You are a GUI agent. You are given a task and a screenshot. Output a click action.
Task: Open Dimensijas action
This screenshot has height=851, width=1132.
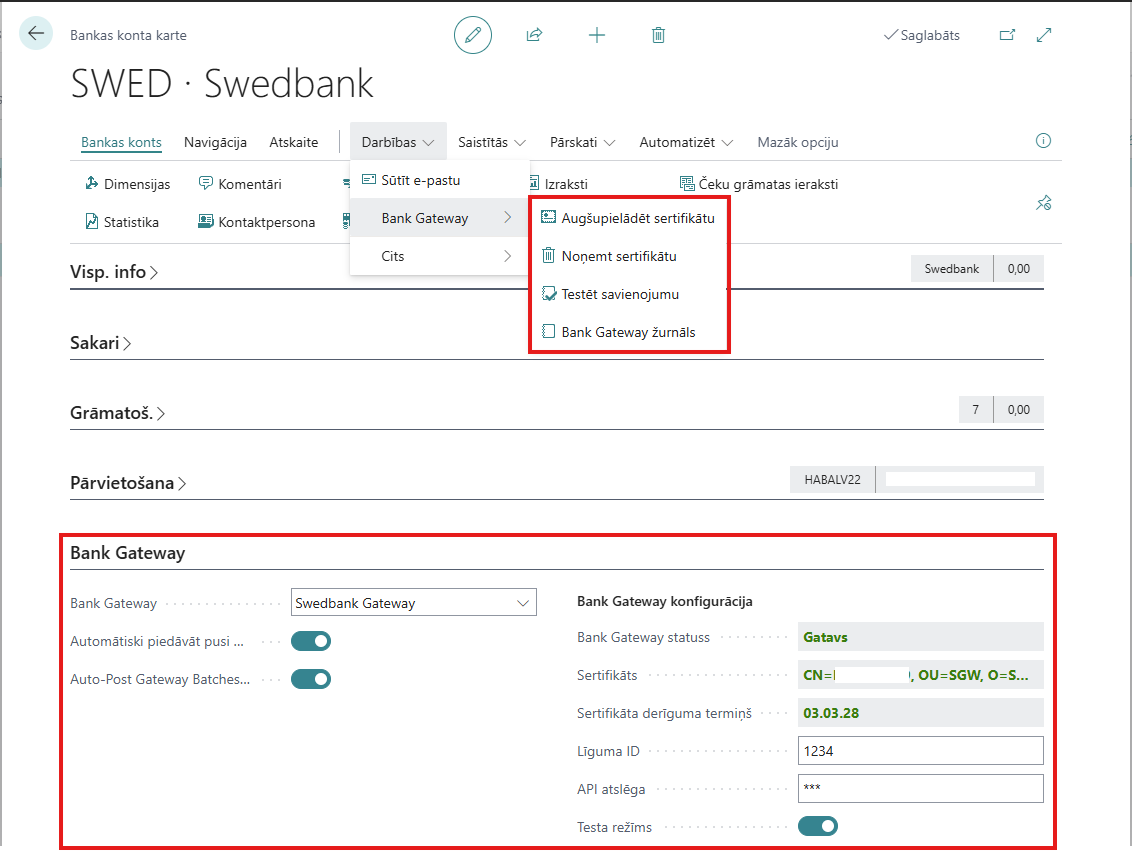[128, 184]
